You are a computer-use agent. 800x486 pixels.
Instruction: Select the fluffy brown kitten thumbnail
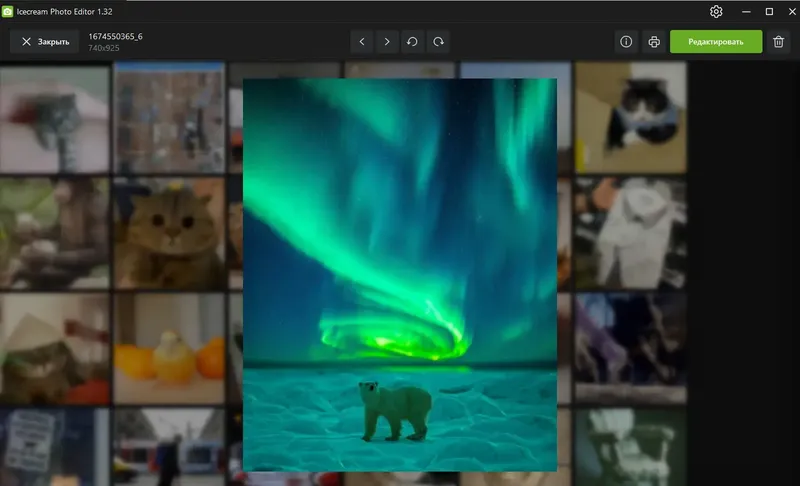click(169, 234)
